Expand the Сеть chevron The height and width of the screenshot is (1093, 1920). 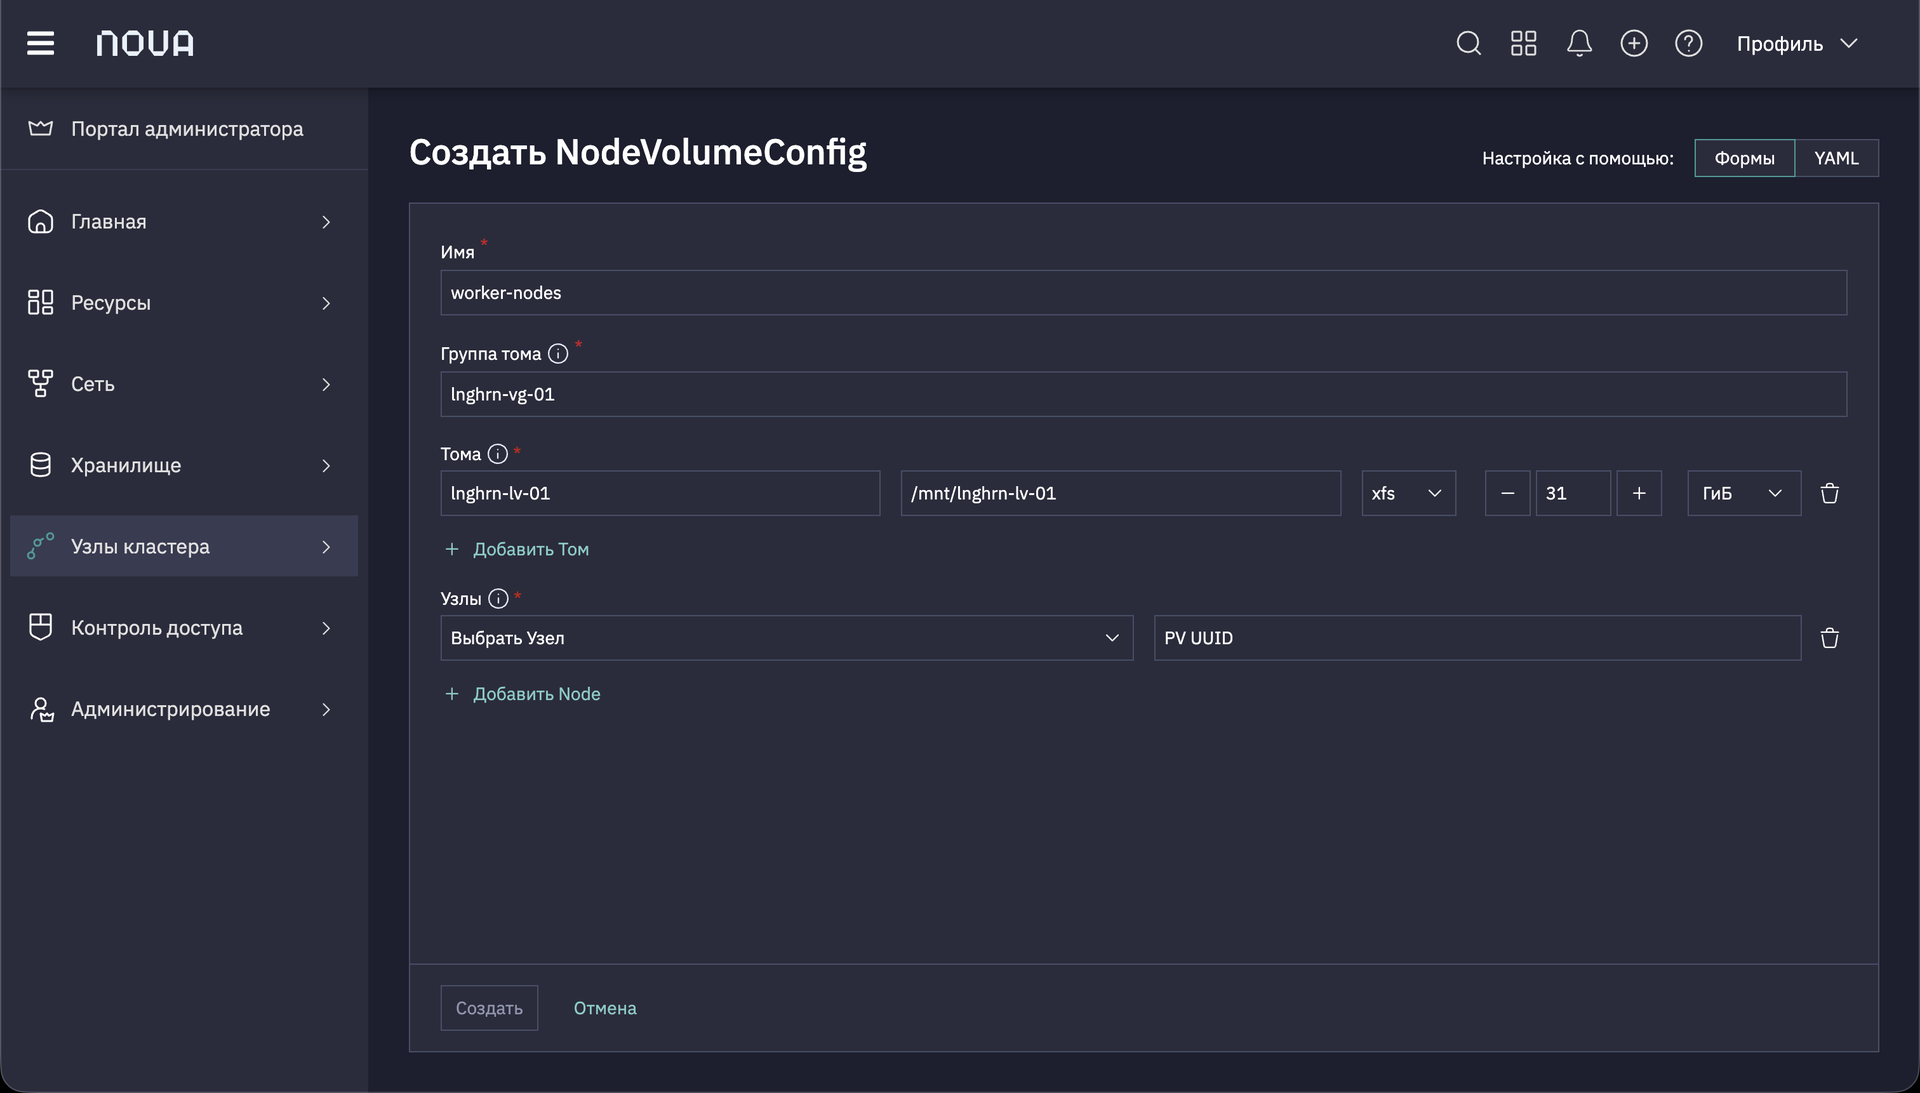(326, 384)
